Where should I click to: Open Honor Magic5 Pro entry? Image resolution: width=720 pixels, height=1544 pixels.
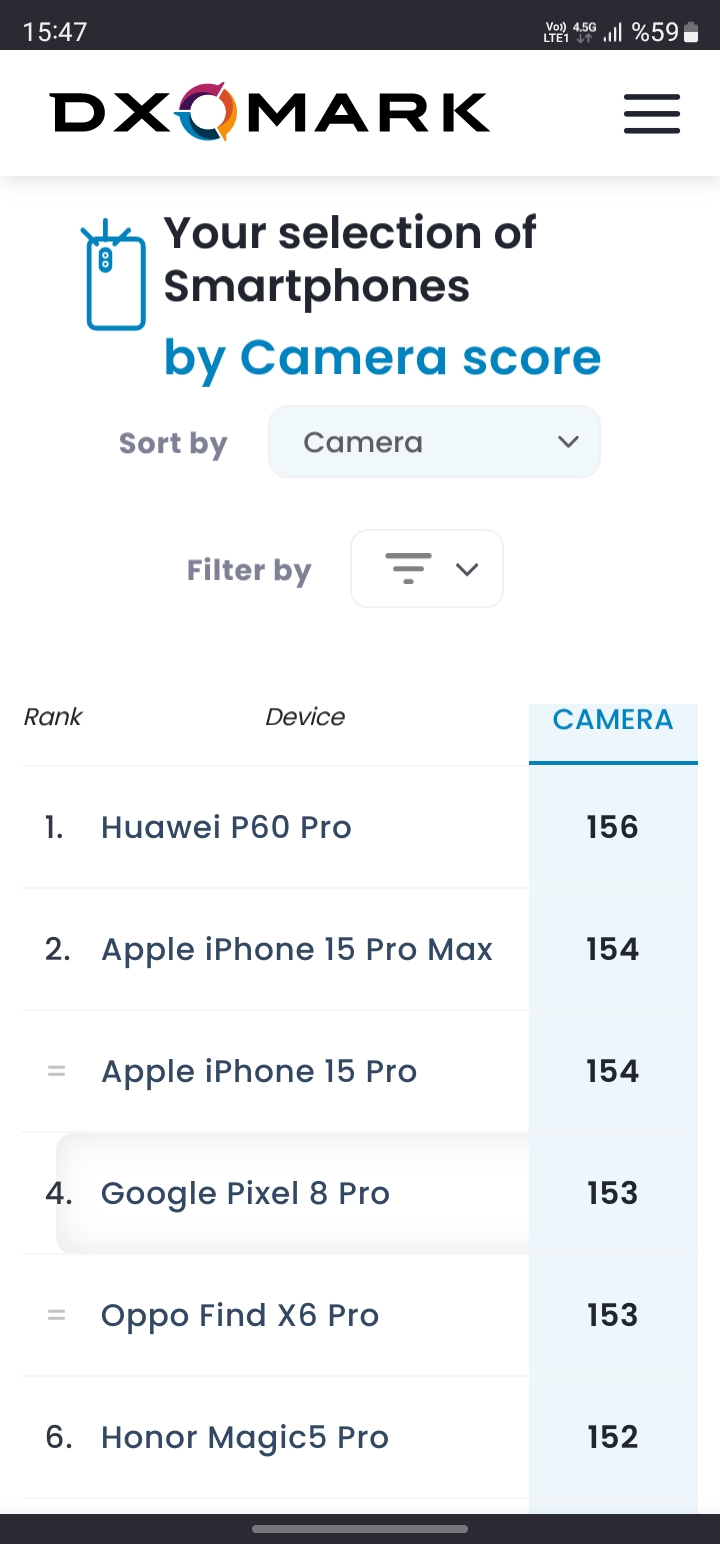click(x=245, y=1438)
